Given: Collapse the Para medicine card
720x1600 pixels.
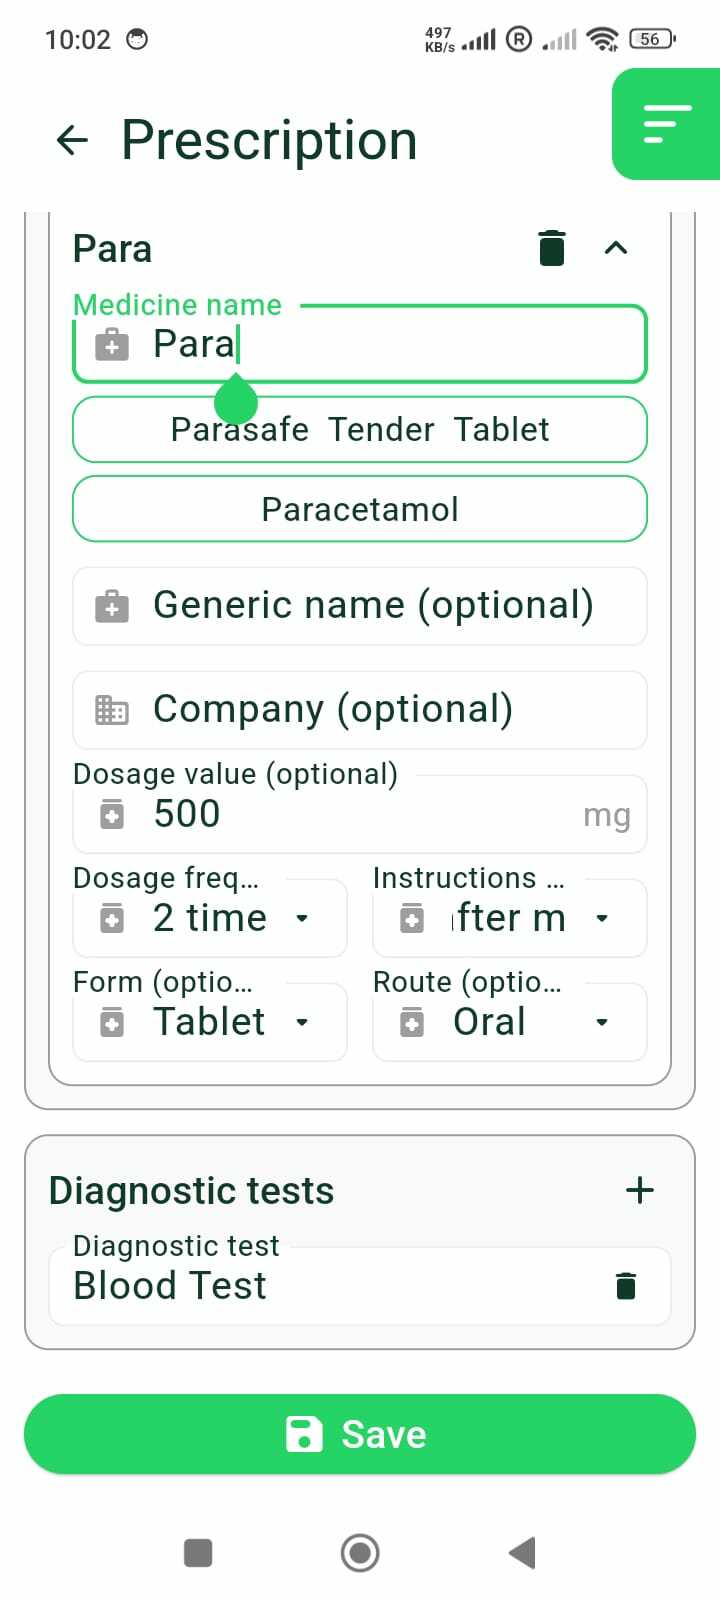Looking at the screenshot, I should [616, 248].
